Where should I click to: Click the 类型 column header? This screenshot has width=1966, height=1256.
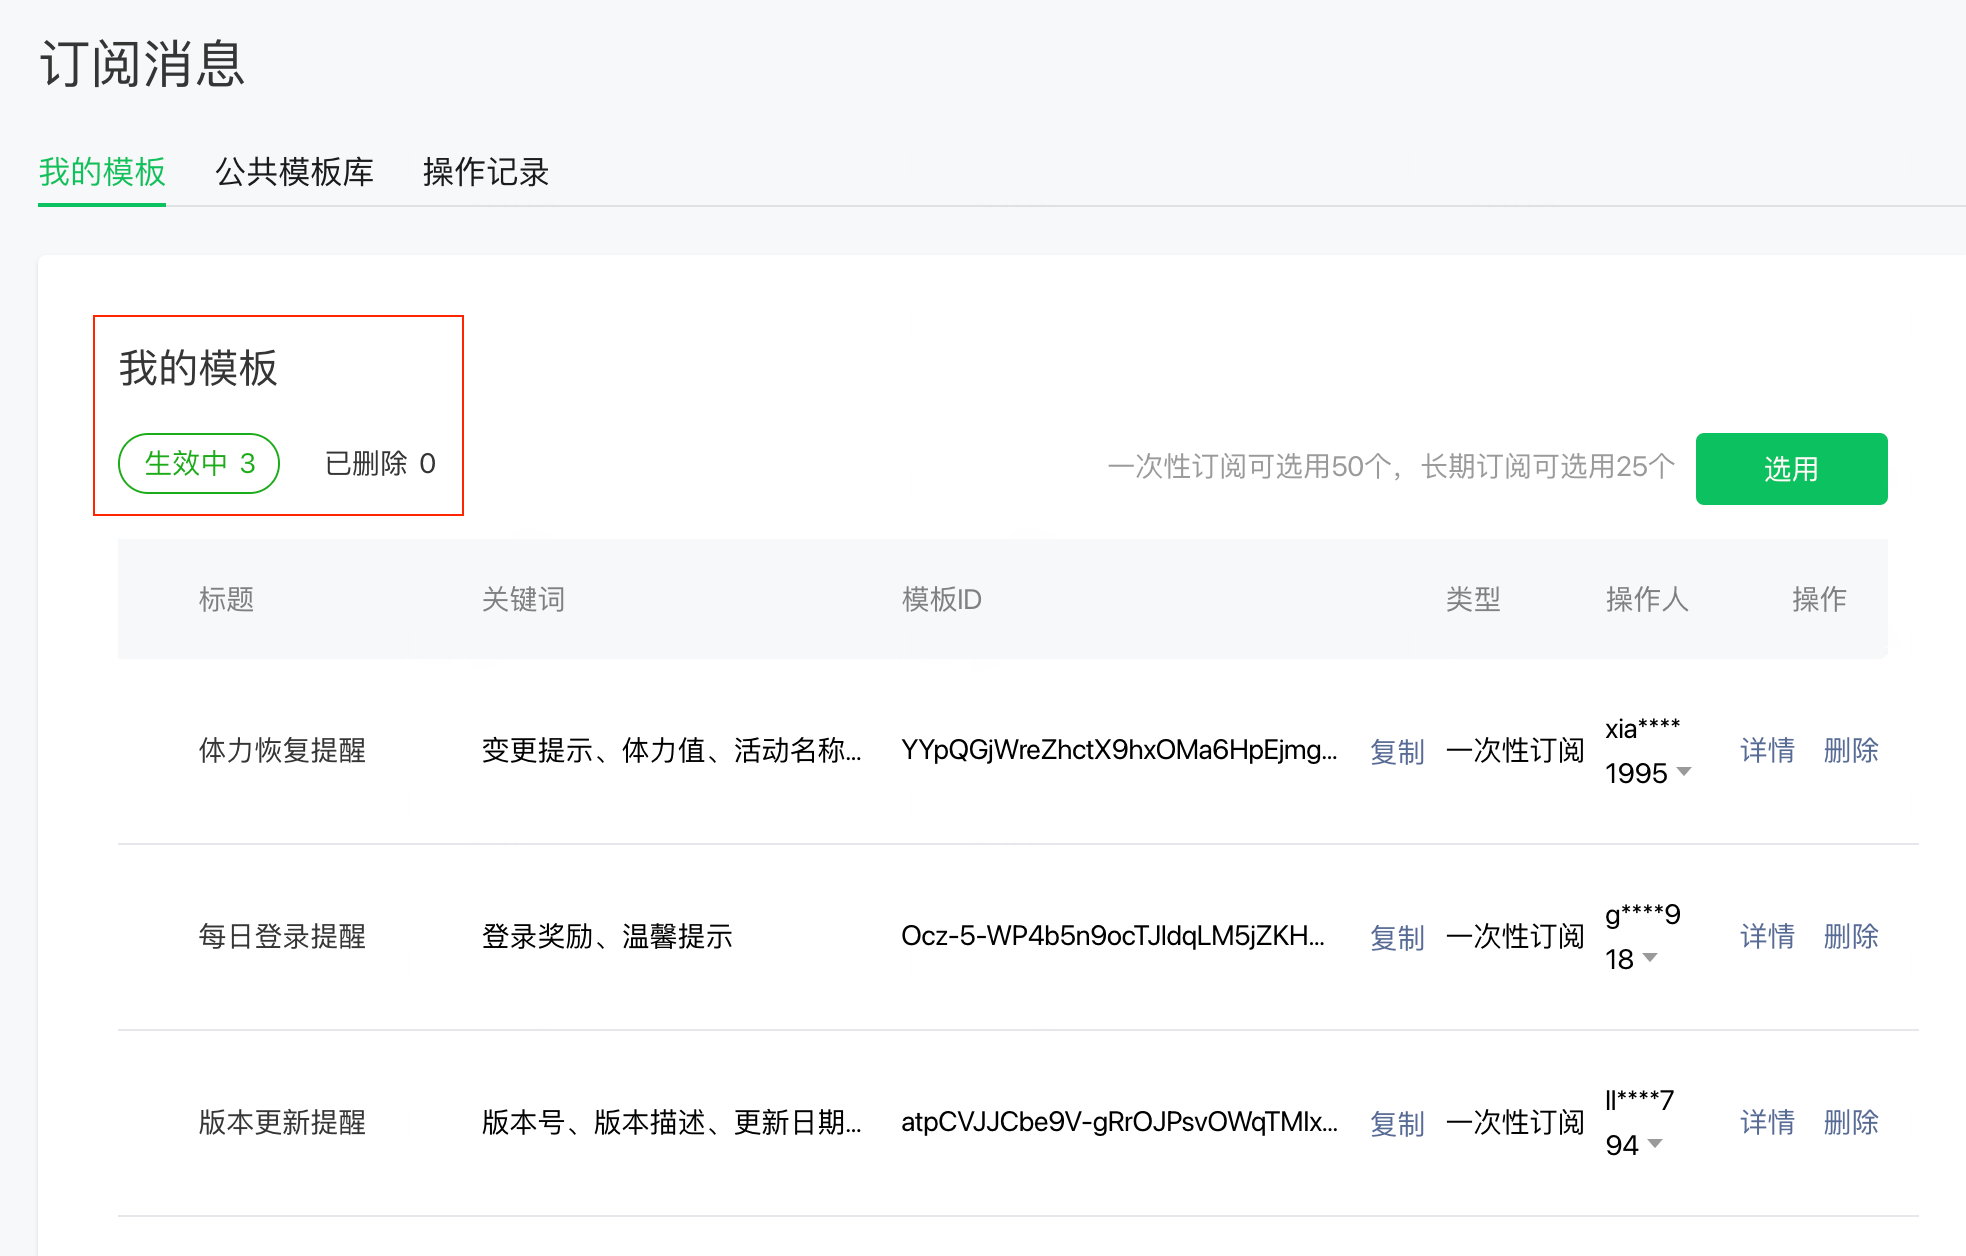pyautogui.click(x=1473, y=599)
